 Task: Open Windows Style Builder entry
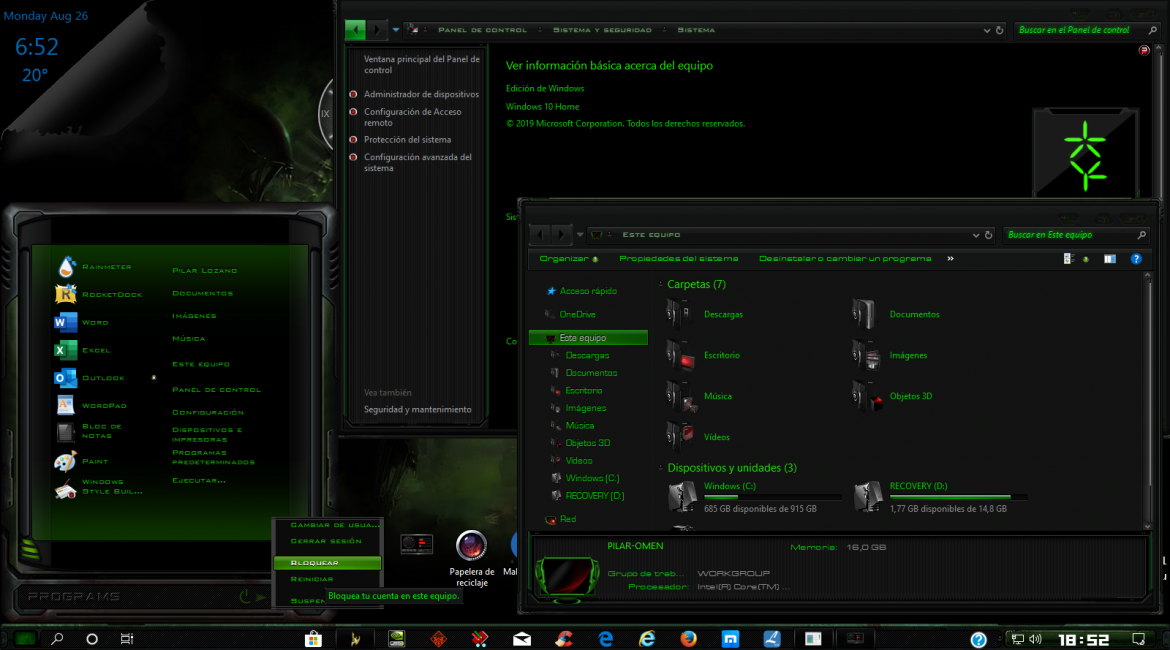(98, 487)
